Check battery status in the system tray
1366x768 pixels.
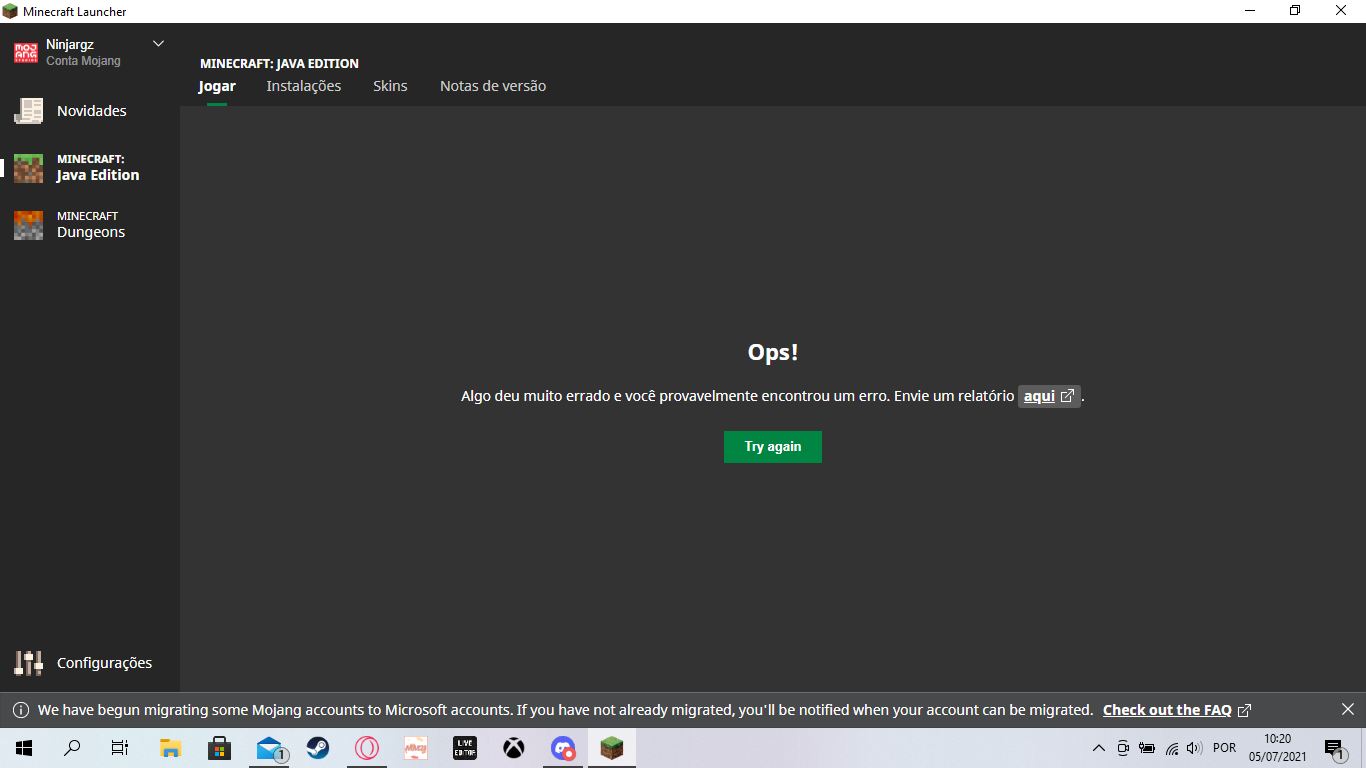[1147, 748]
